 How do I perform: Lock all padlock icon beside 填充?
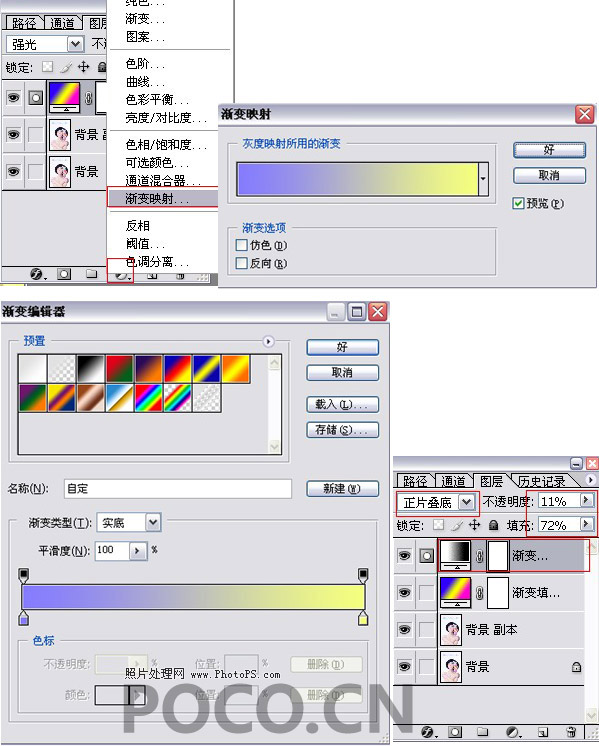point(493,525)
